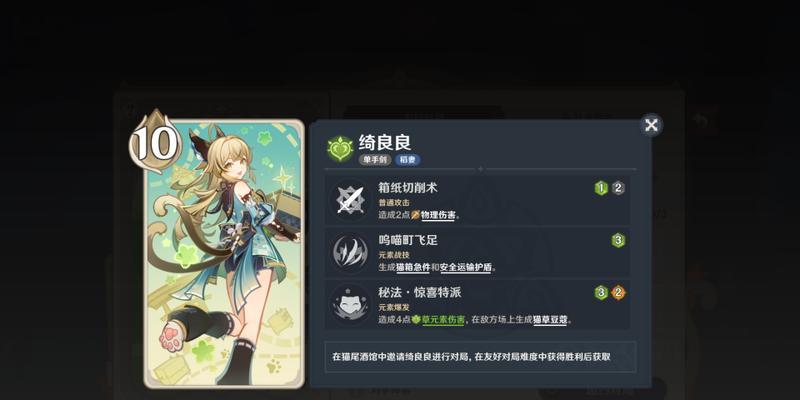Screen dimensions: 800x400
Task: Click the Dendro element icon beside 绮良良
Action: (x=340, y=149)
